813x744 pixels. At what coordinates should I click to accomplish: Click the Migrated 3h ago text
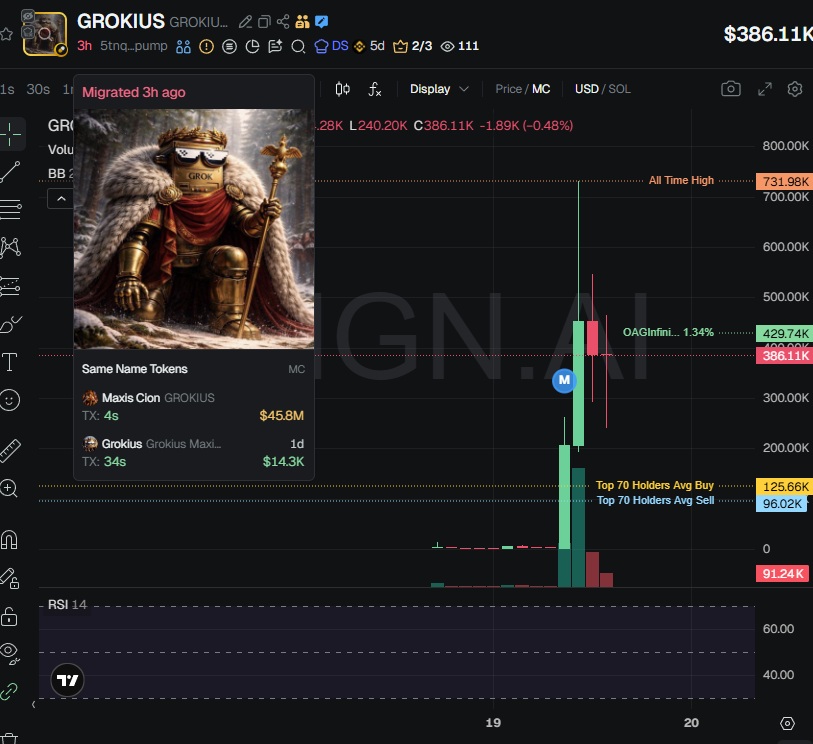click(134, 92)
